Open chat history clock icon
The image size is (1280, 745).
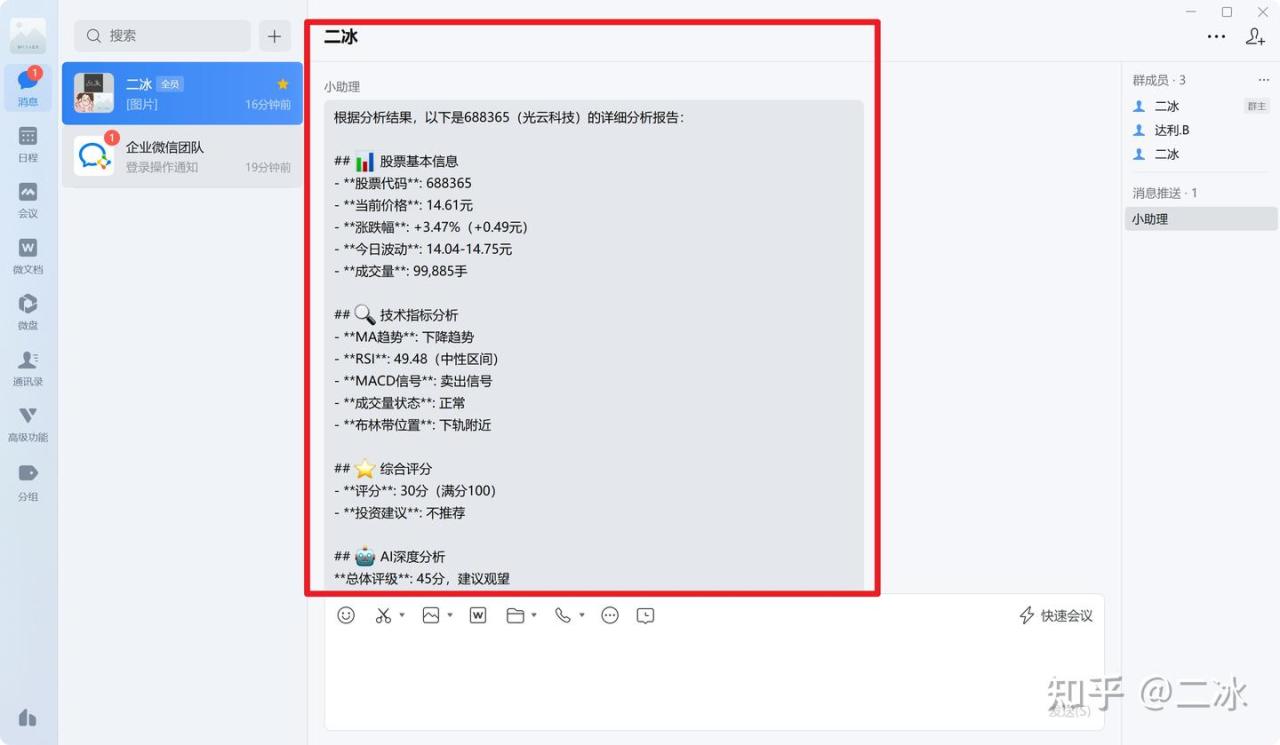pos(646,615)
